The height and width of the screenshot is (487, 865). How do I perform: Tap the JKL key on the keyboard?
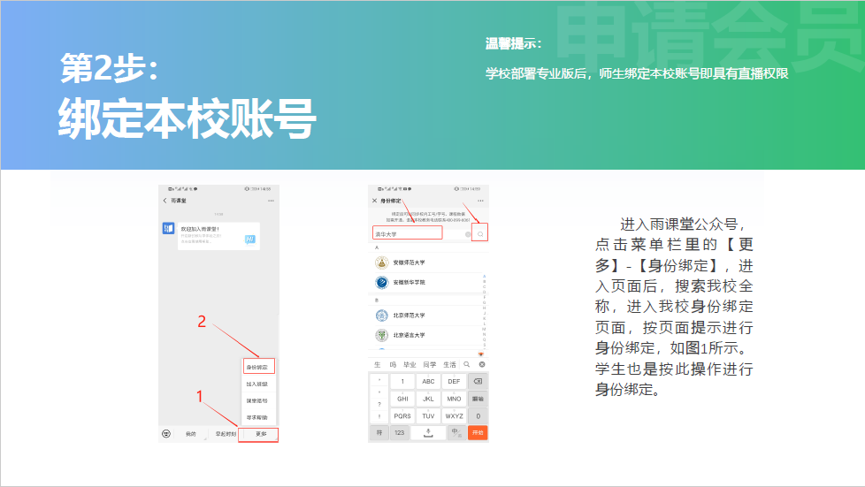(x=428, y=399)
